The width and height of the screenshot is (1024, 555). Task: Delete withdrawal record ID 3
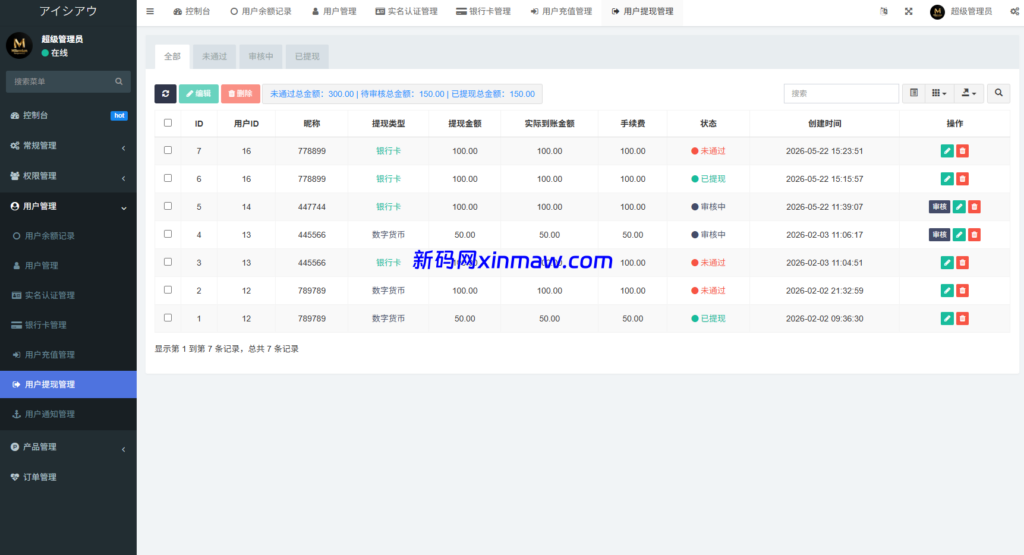tap(962, 262)
